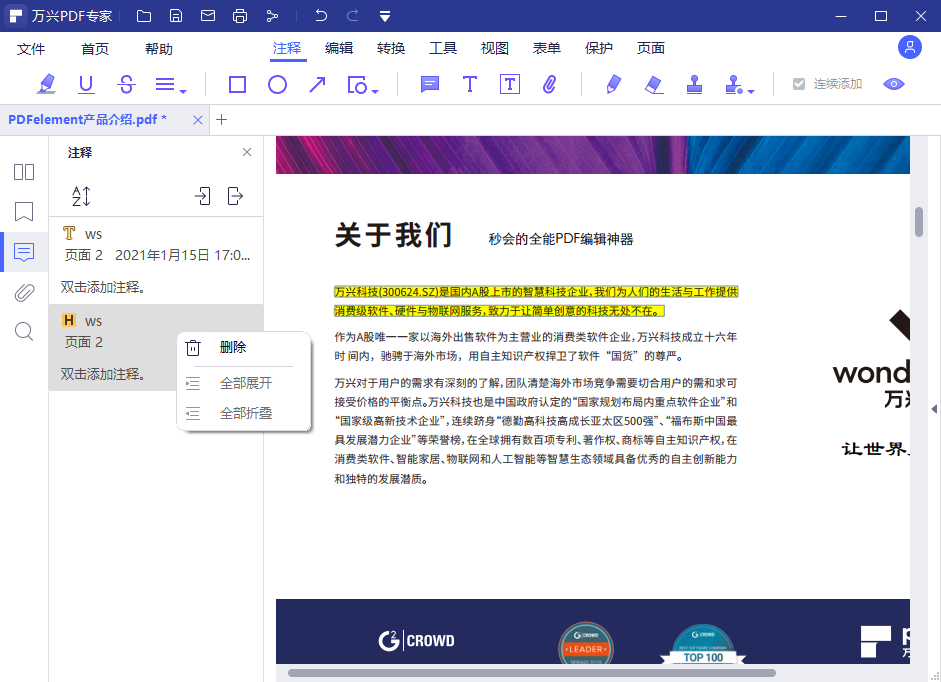The image size is (941, 682).
Task: Expand the right side panel arrow
Action: point(934,409)
